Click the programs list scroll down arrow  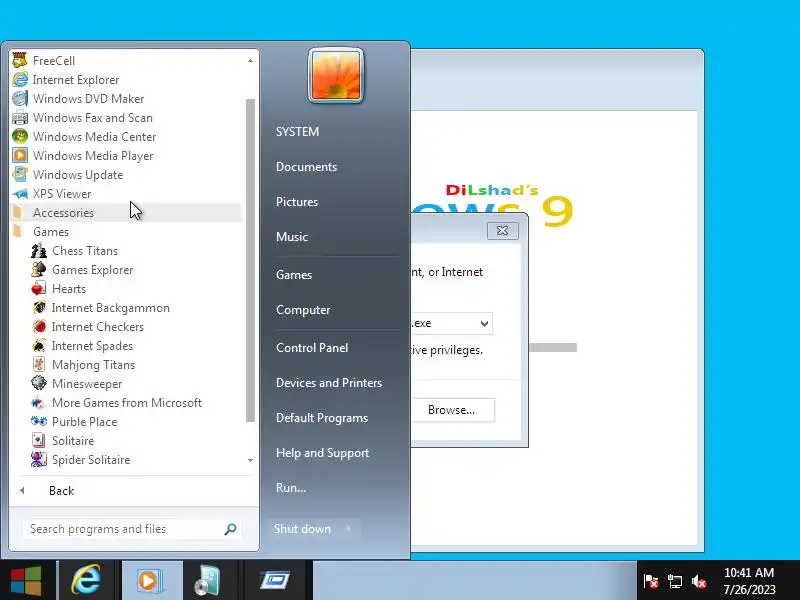point(250,460)
